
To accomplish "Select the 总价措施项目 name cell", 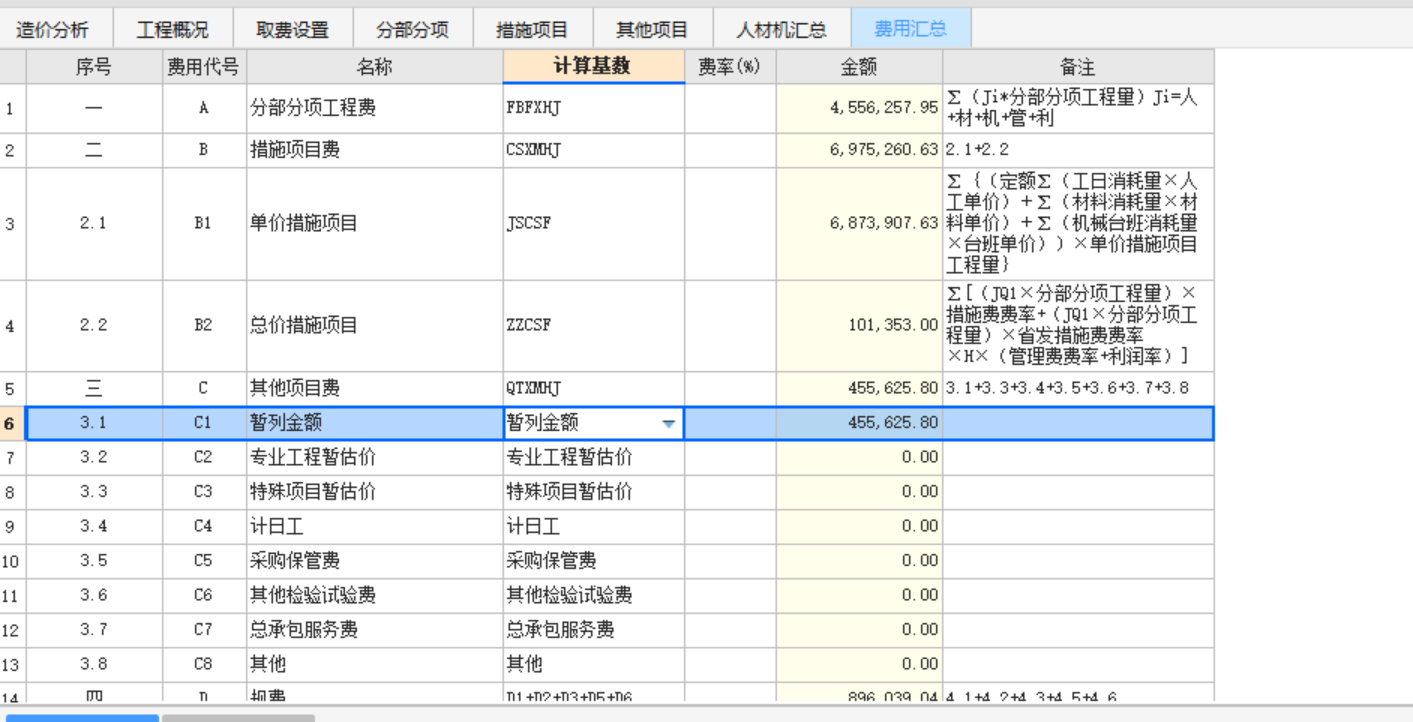I will 375,326.
